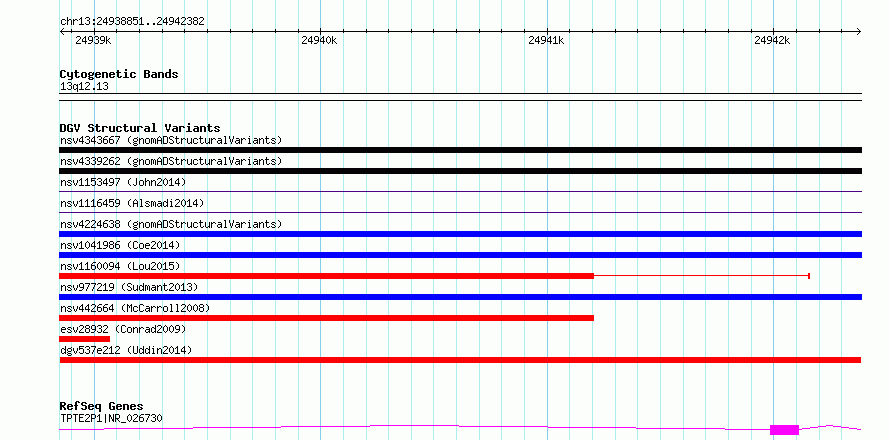
Task: Open the nsv442664 (McCarroll2008) label
Action: [135, 308]
